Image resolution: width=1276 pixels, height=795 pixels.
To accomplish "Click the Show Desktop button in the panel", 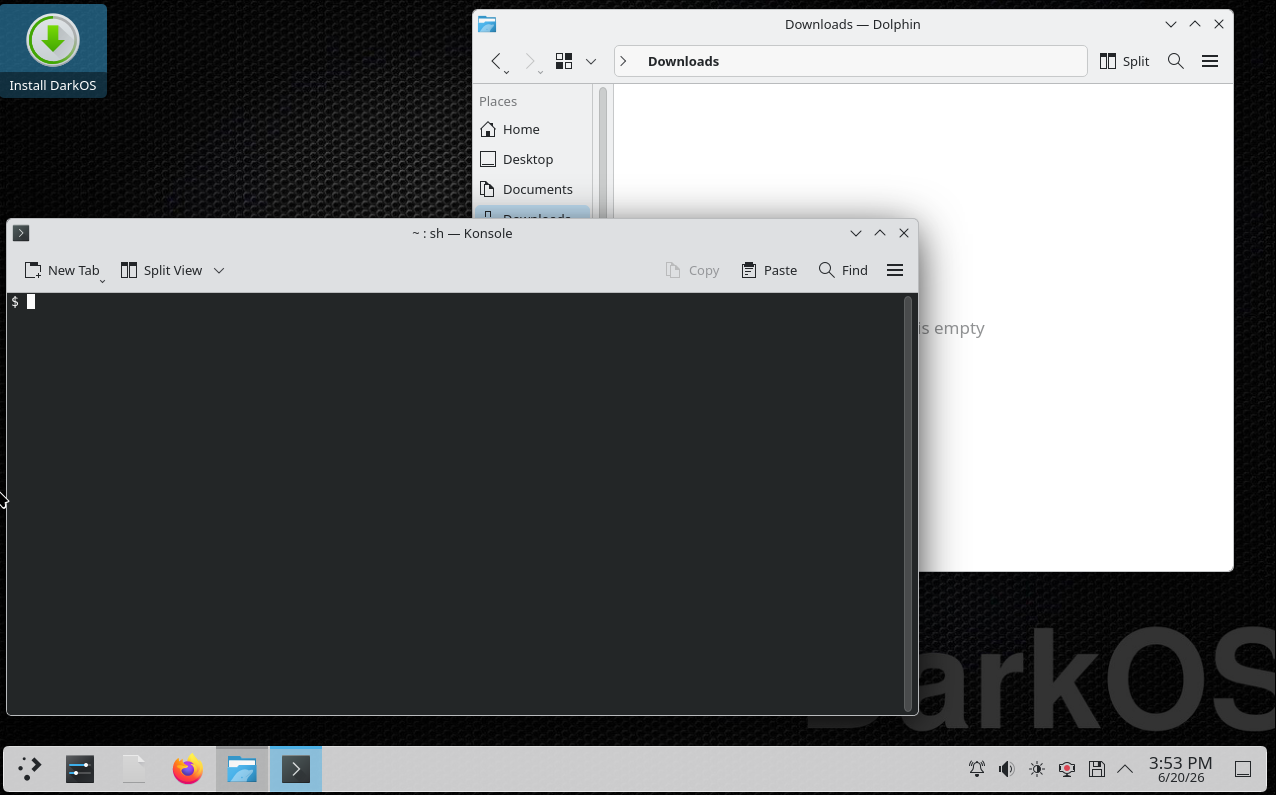I will tap(1243, 769).
